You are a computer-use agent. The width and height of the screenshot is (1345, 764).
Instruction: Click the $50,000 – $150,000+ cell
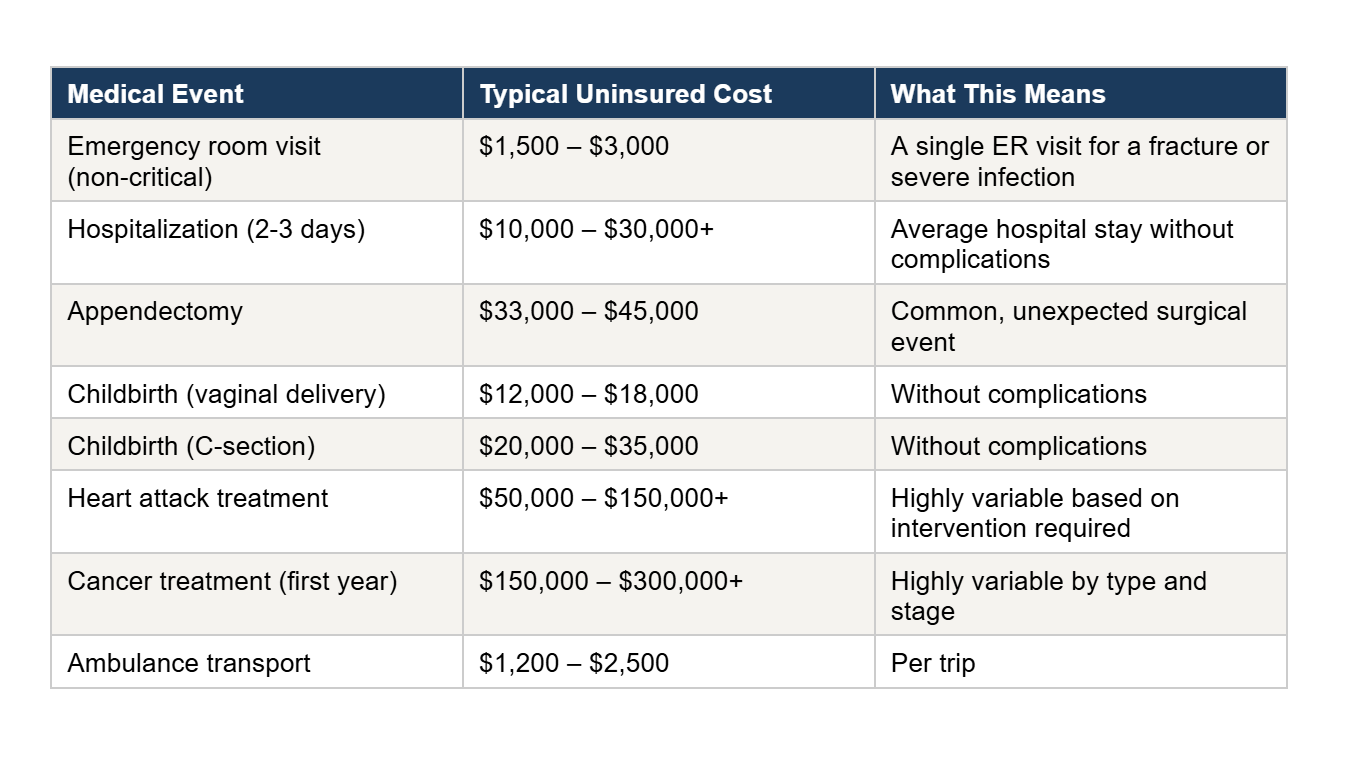669,512
